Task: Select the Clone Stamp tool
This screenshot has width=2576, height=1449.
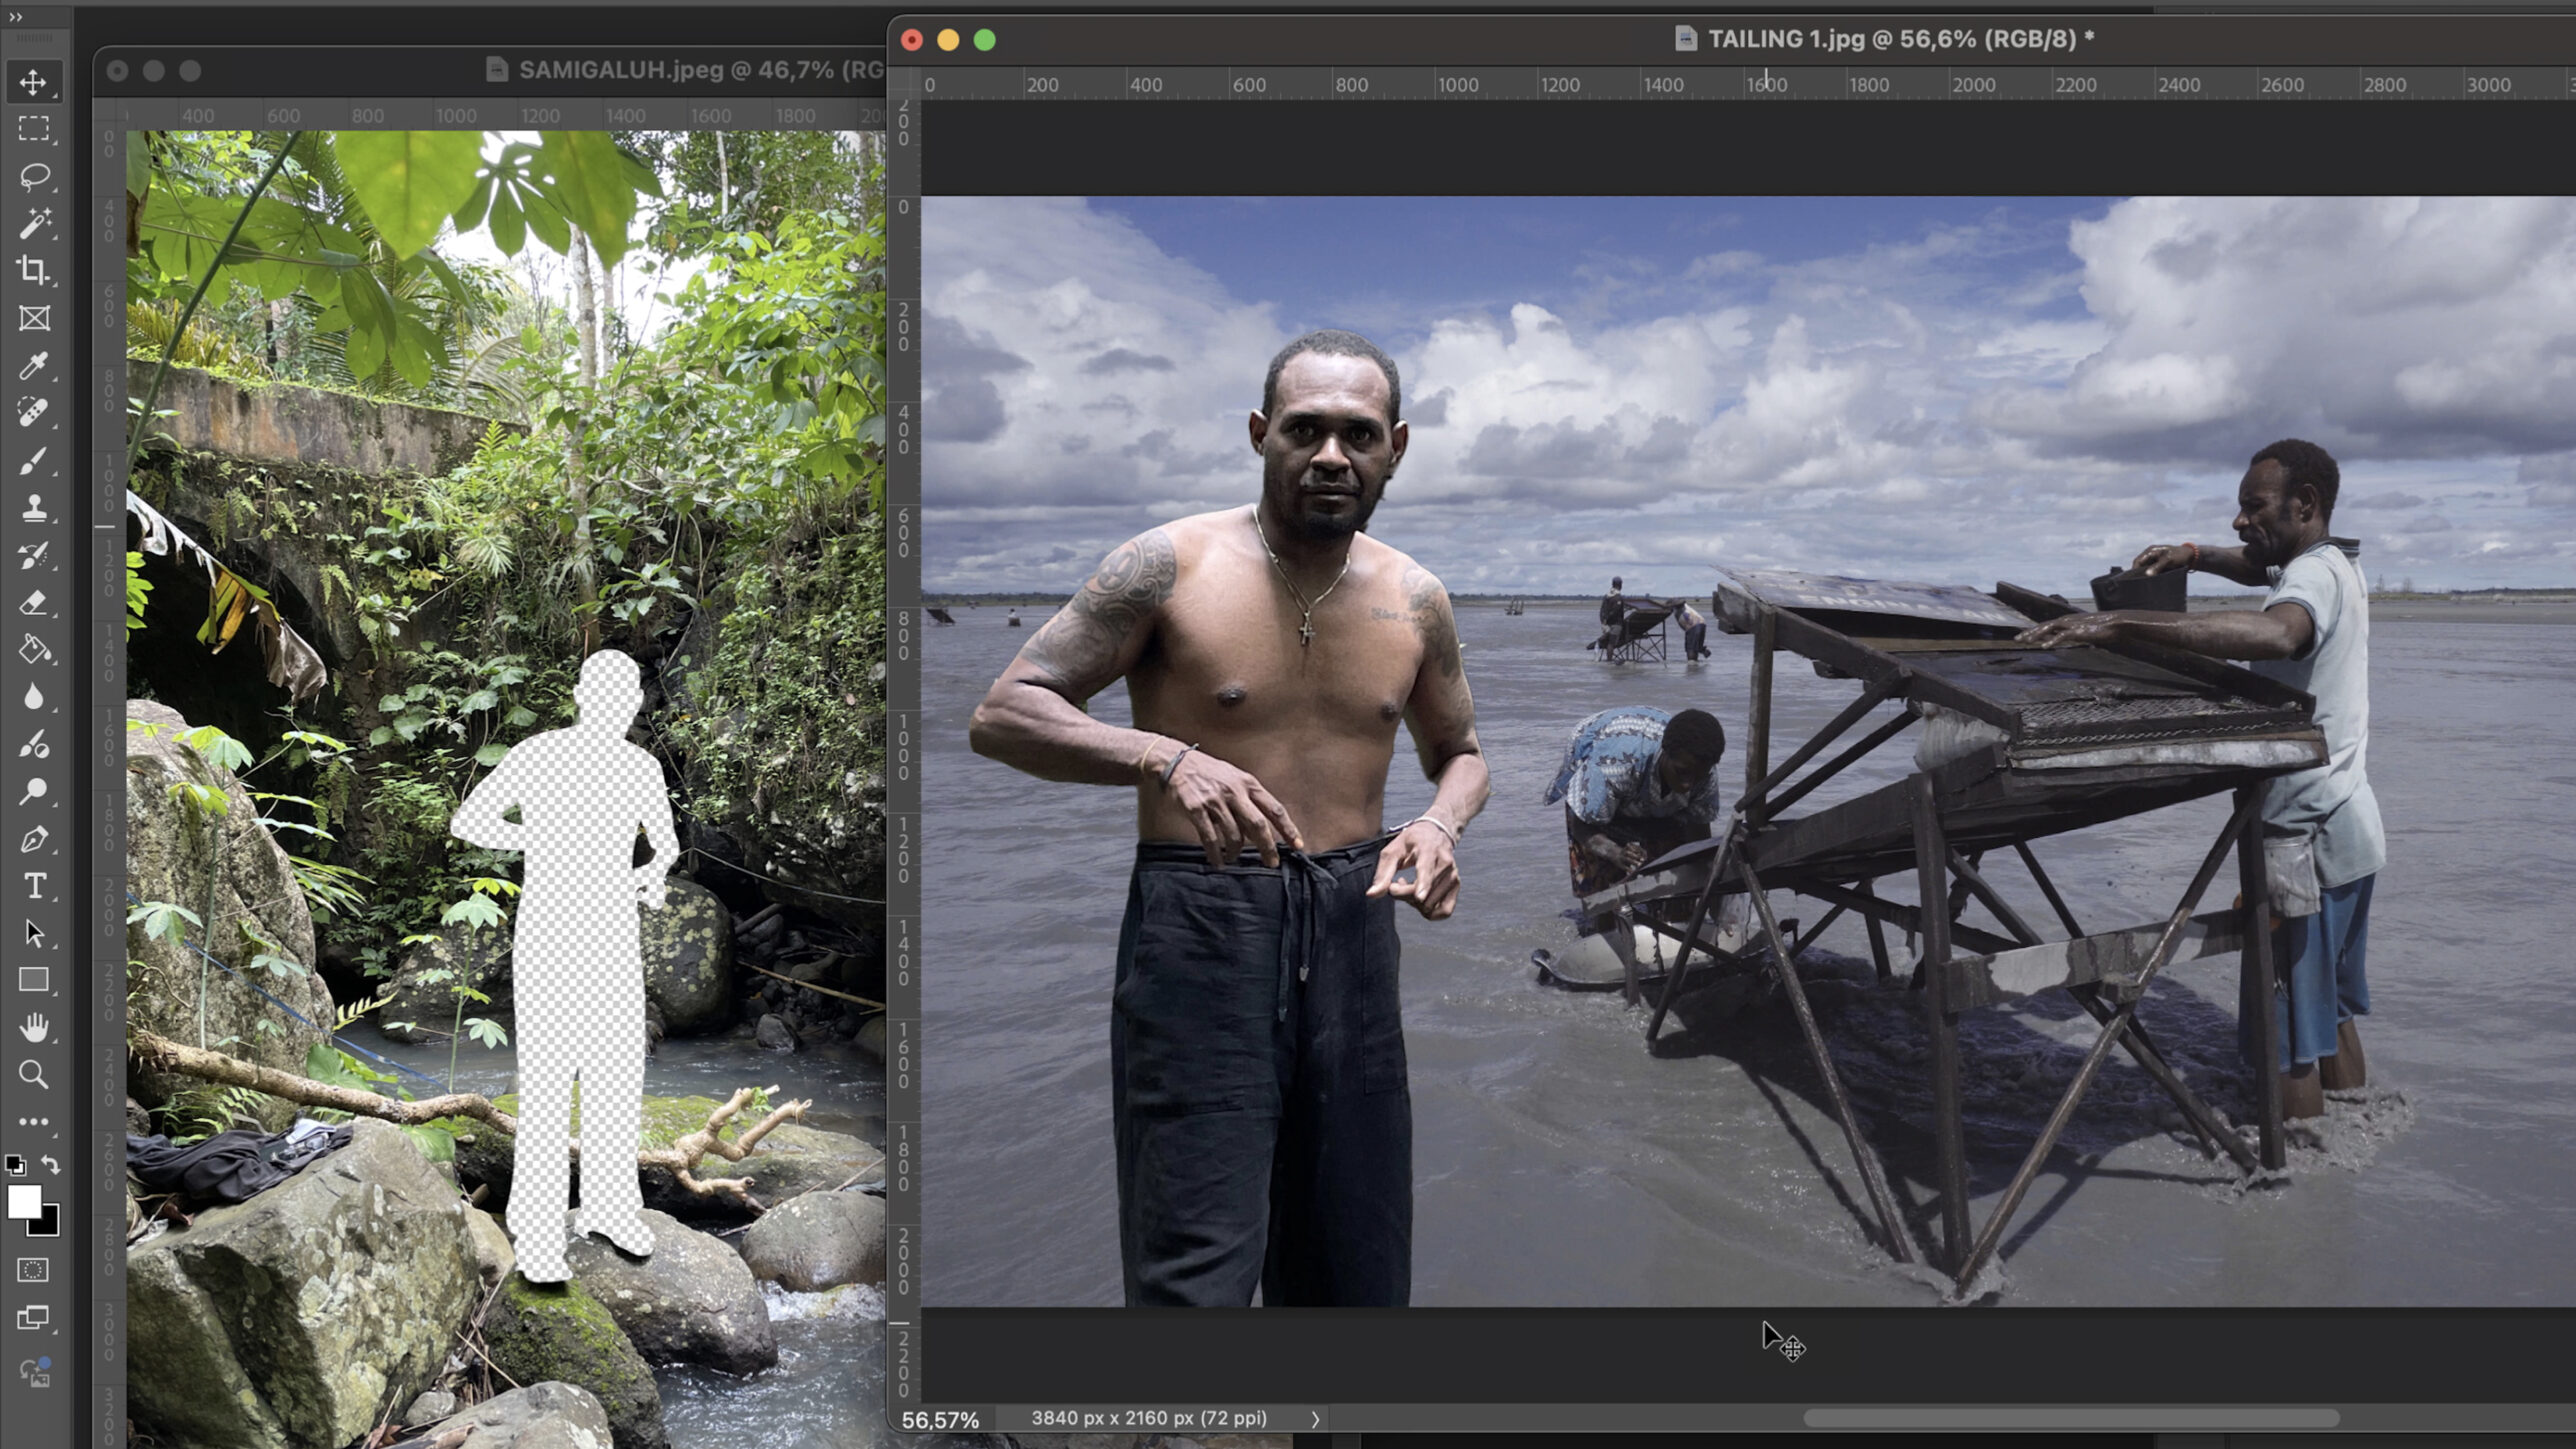Action: pos(33,508)
